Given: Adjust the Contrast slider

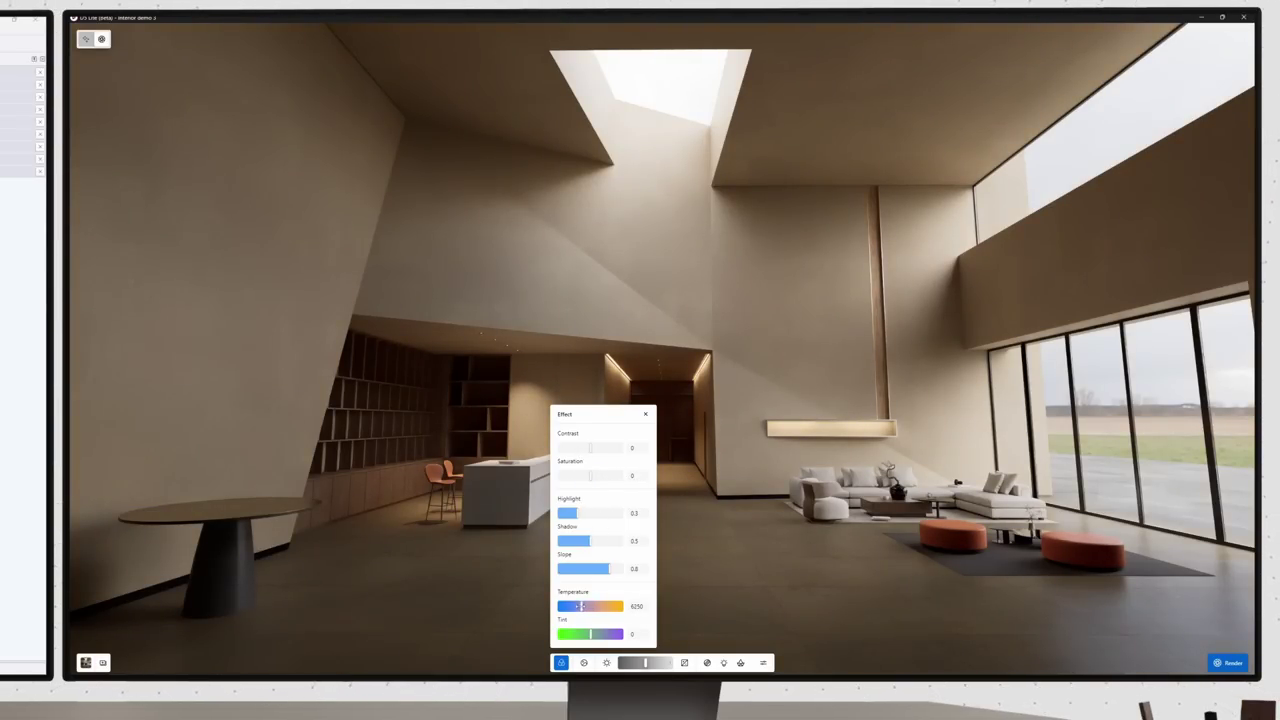Looking at the screenshot, I should tap(590, 448).
